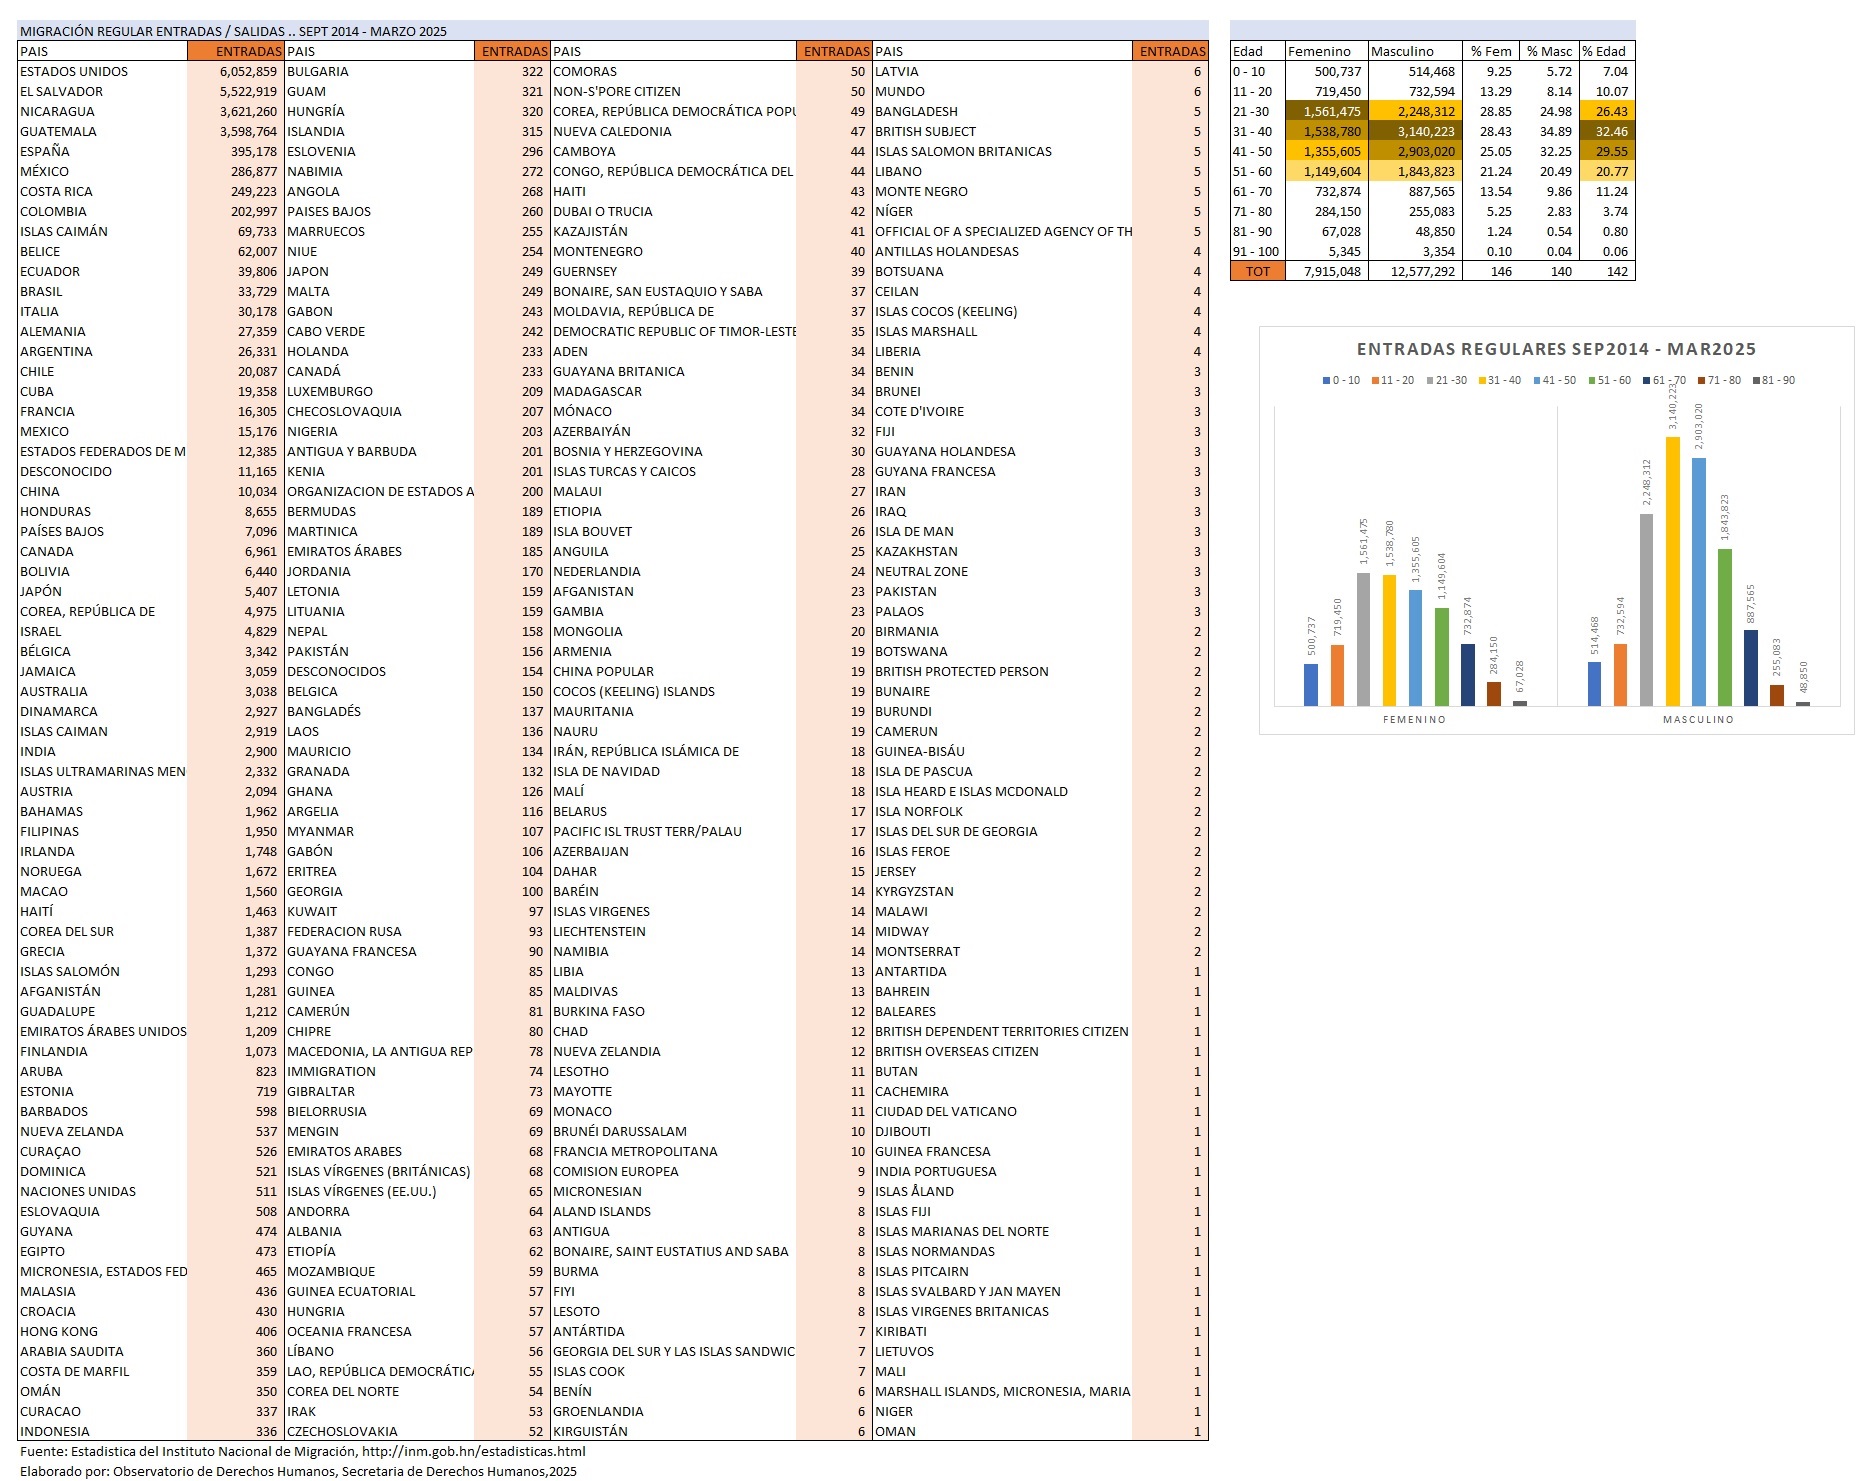Click the gray 21-30 bar in FEMENINO group
Image resolution: width=1876 pixels, height=1481 pixels.
(1363, 638)
